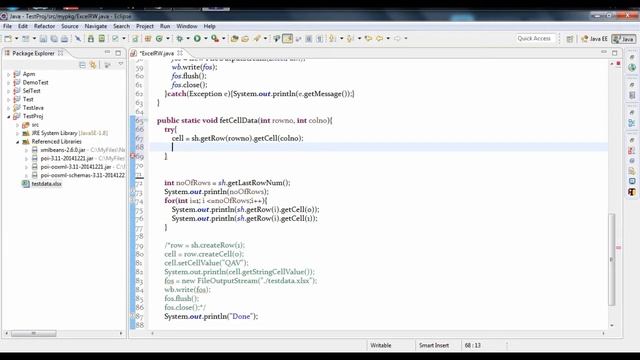
Task: Minimize the Package Explorer view
Action: pos(107,53)
